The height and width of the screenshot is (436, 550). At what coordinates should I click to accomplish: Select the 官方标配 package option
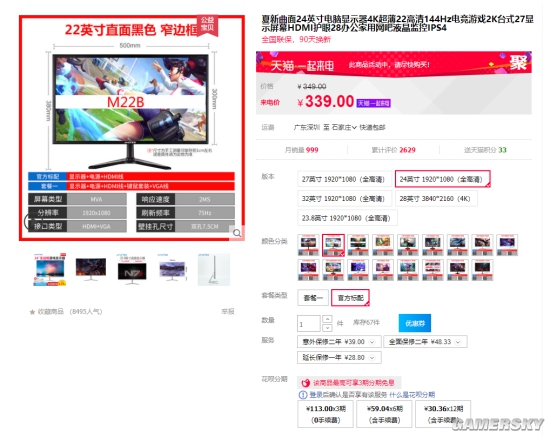coord(350,298)
